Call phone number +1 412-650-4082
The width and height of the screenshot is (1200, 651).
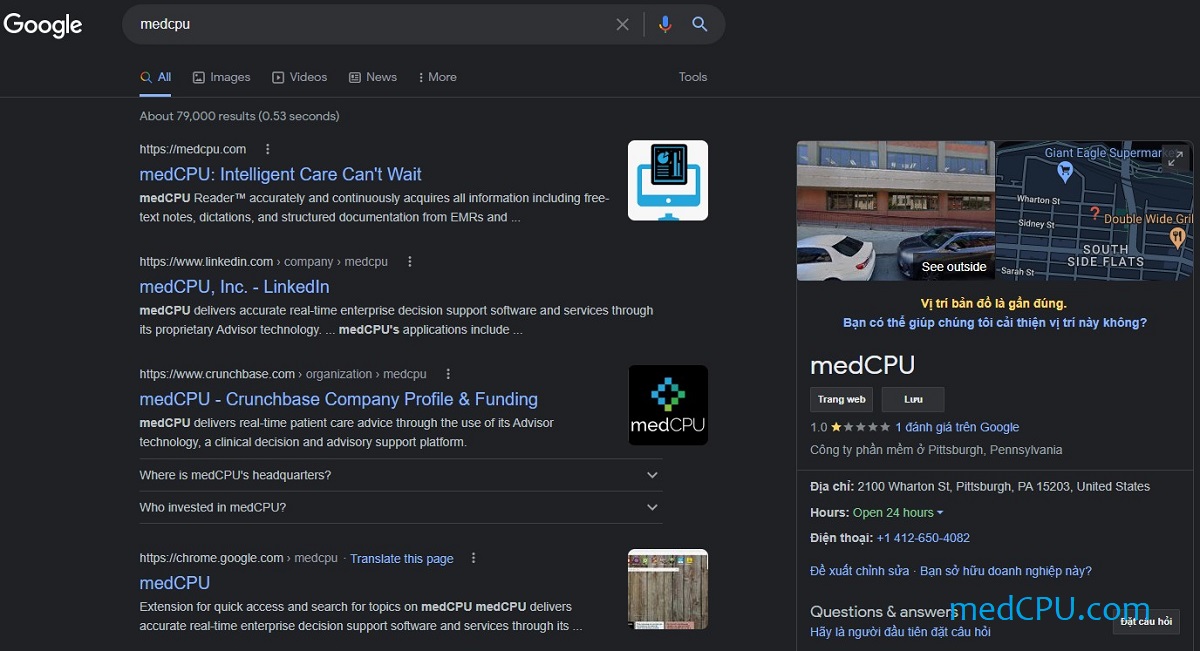(x=923, y=538)
